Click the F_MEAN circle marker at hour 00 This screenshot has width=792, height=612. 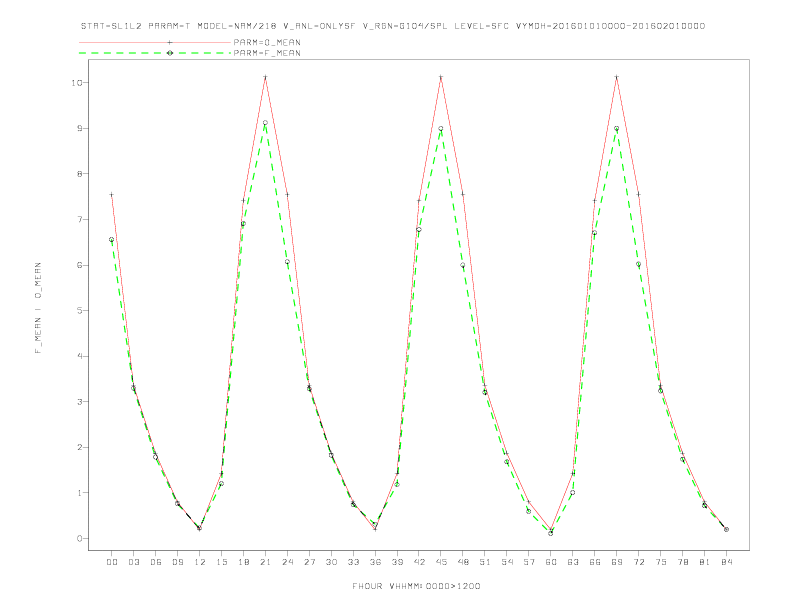click(x=112, y=240)
